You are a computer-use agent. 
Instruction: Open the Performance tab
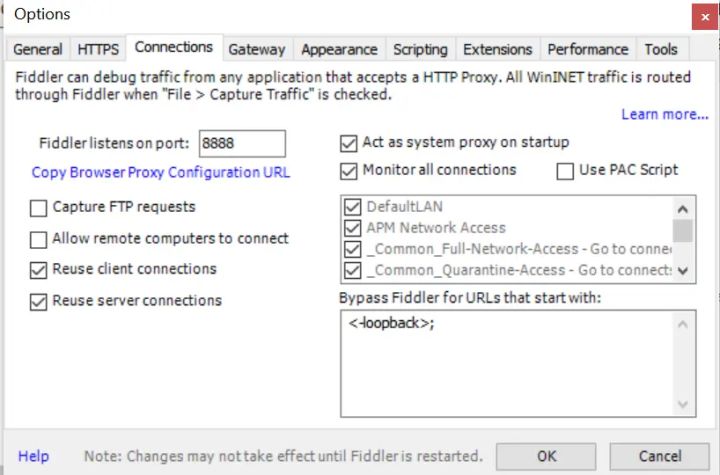(x=588, y=49)
